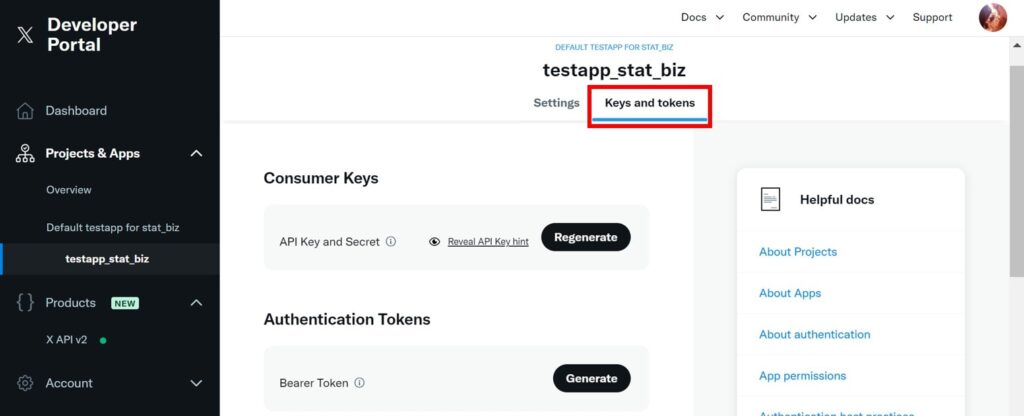The height and width of the screenshot is (416, 1024).
Task: Click the Projects & Apps hierarchy icon
Action: pos(26,154)
